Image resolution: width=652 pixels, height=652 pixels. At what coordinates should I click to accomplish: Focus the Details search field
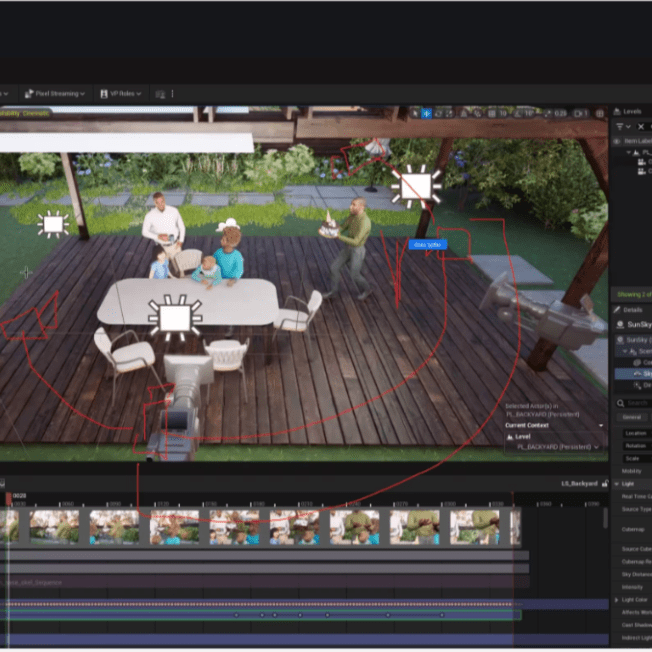click(634, 403)
